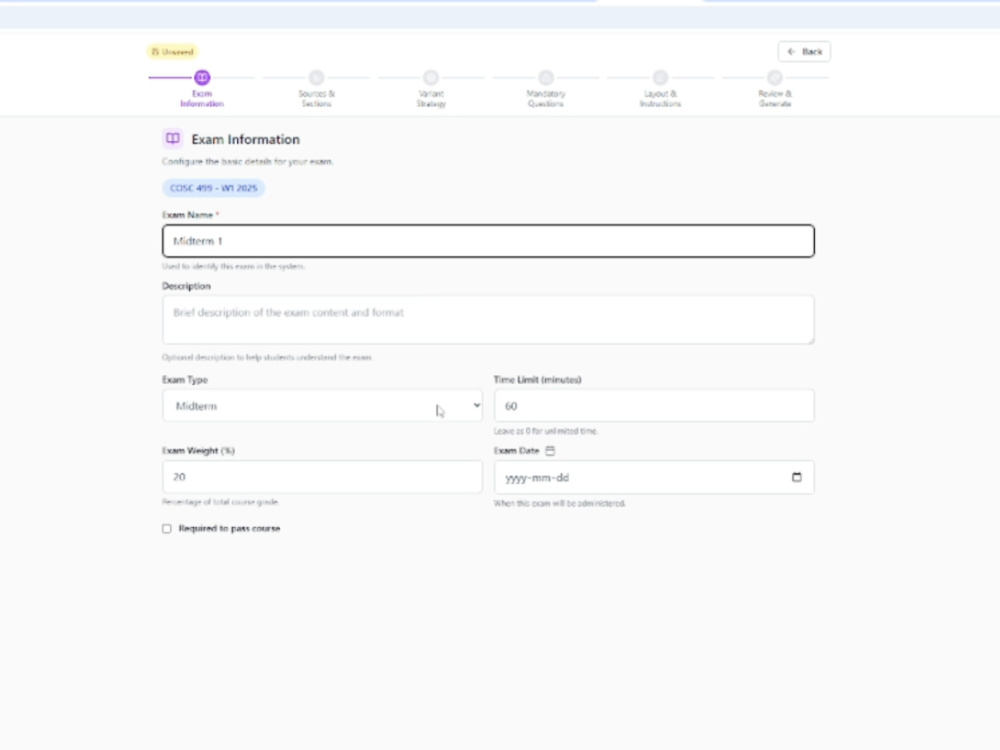The height and width of the screenshot is (750, 1000).
Task: Click the Mandatory Questions step circle
Action: pos(546,78)
